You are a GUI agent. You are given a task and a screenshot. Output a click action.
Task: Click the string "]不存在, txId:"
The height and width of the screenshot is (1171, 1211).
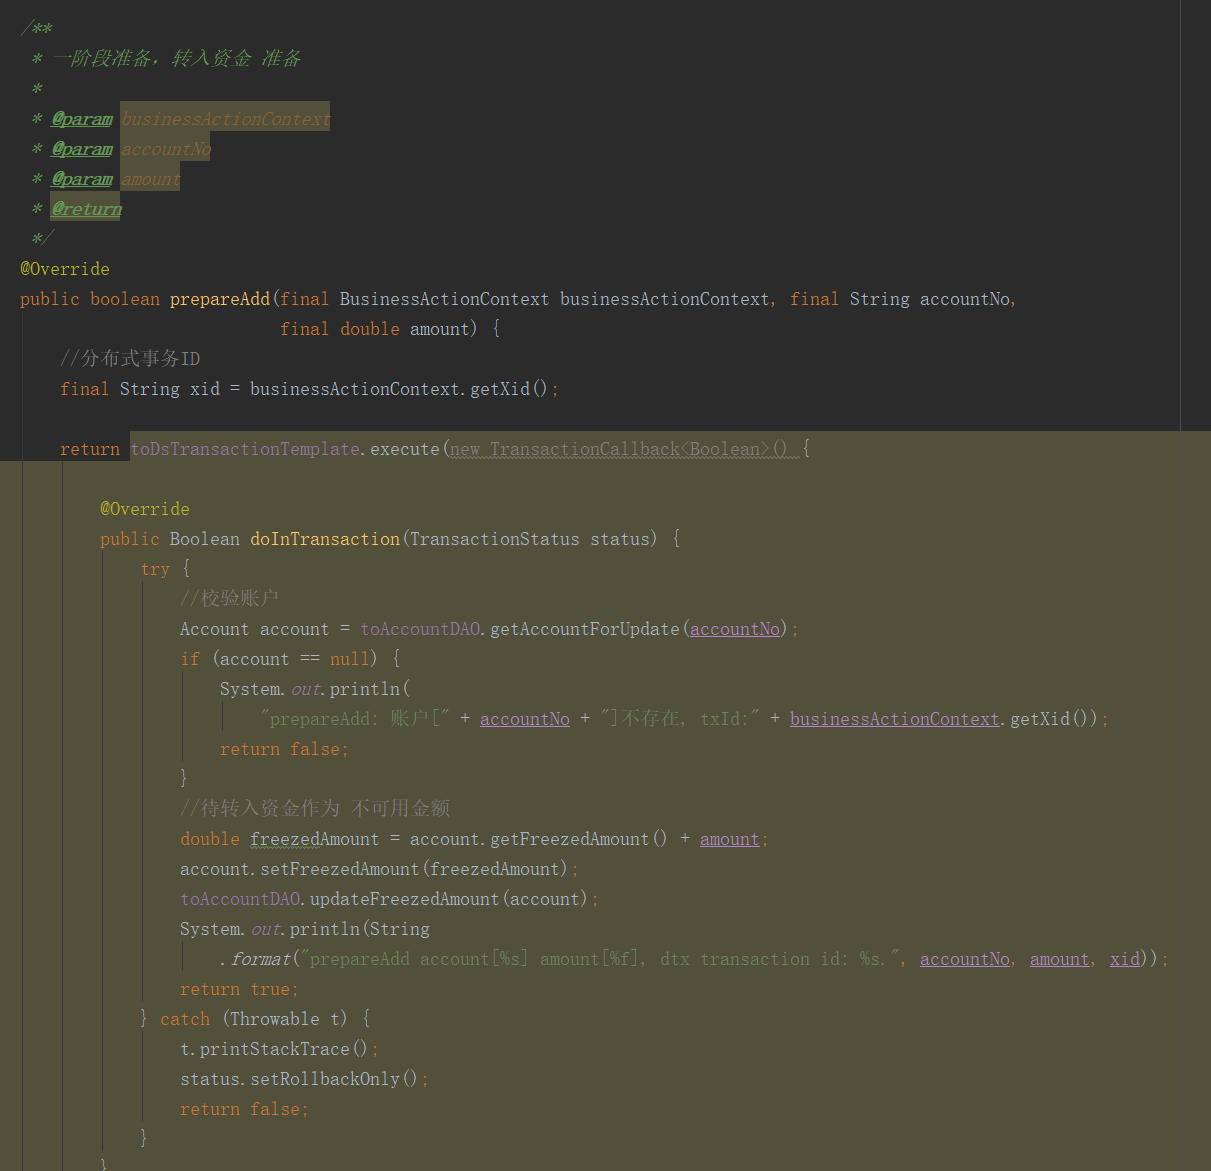tap(679, 719)
